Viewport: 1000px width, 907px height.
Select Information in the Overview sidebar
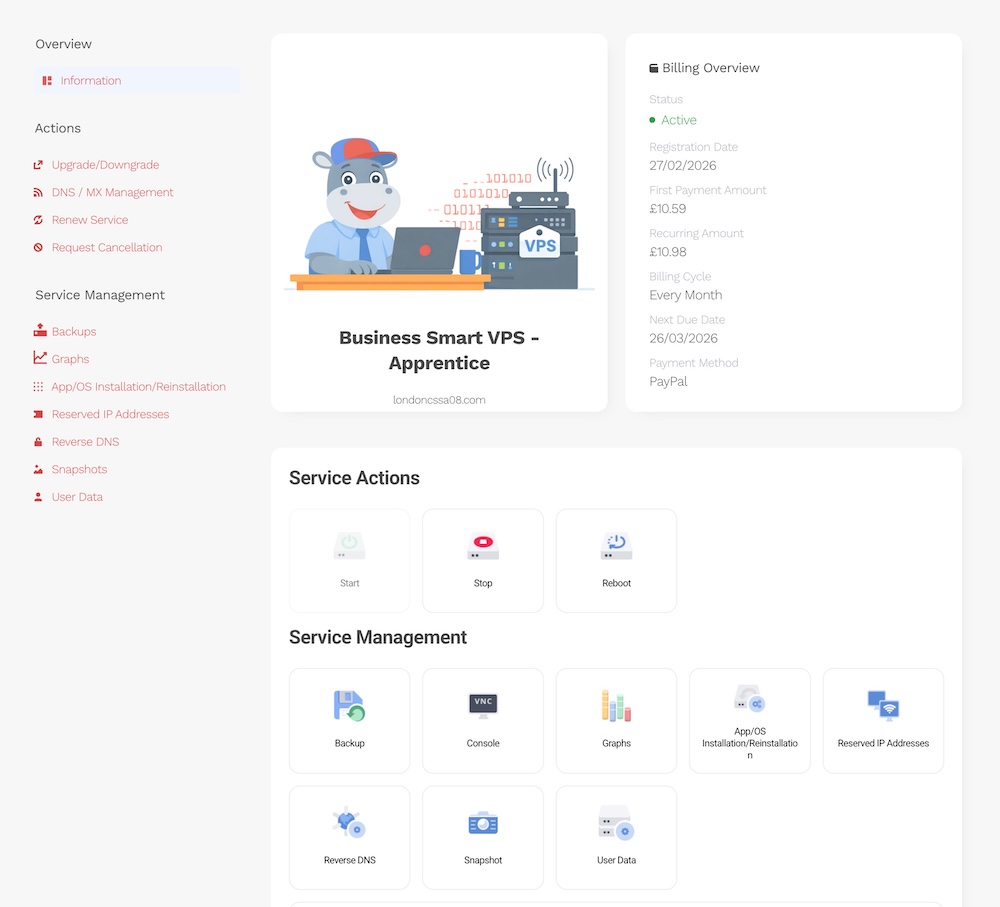coord(90,81)
